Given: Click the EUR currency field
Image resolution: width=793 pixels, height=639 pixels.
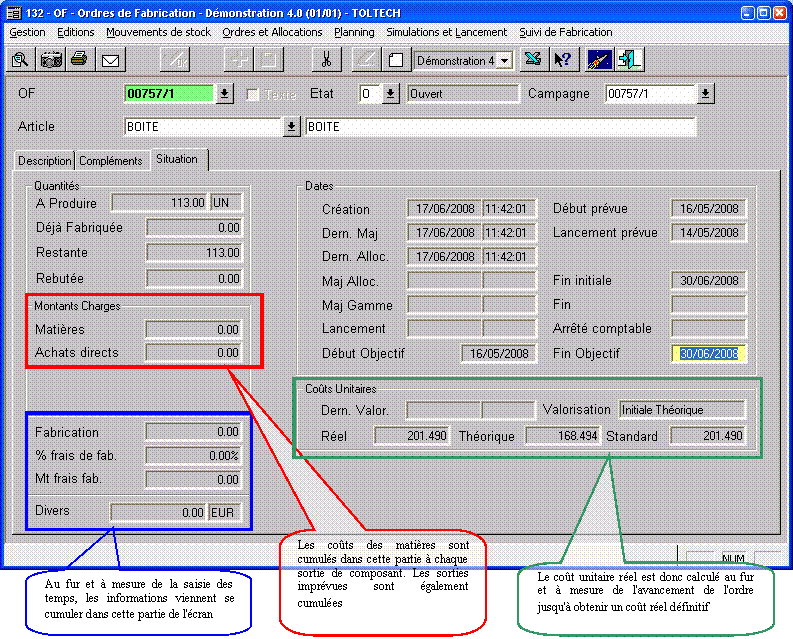Looking at the screenshot, I should coord(225,513).
